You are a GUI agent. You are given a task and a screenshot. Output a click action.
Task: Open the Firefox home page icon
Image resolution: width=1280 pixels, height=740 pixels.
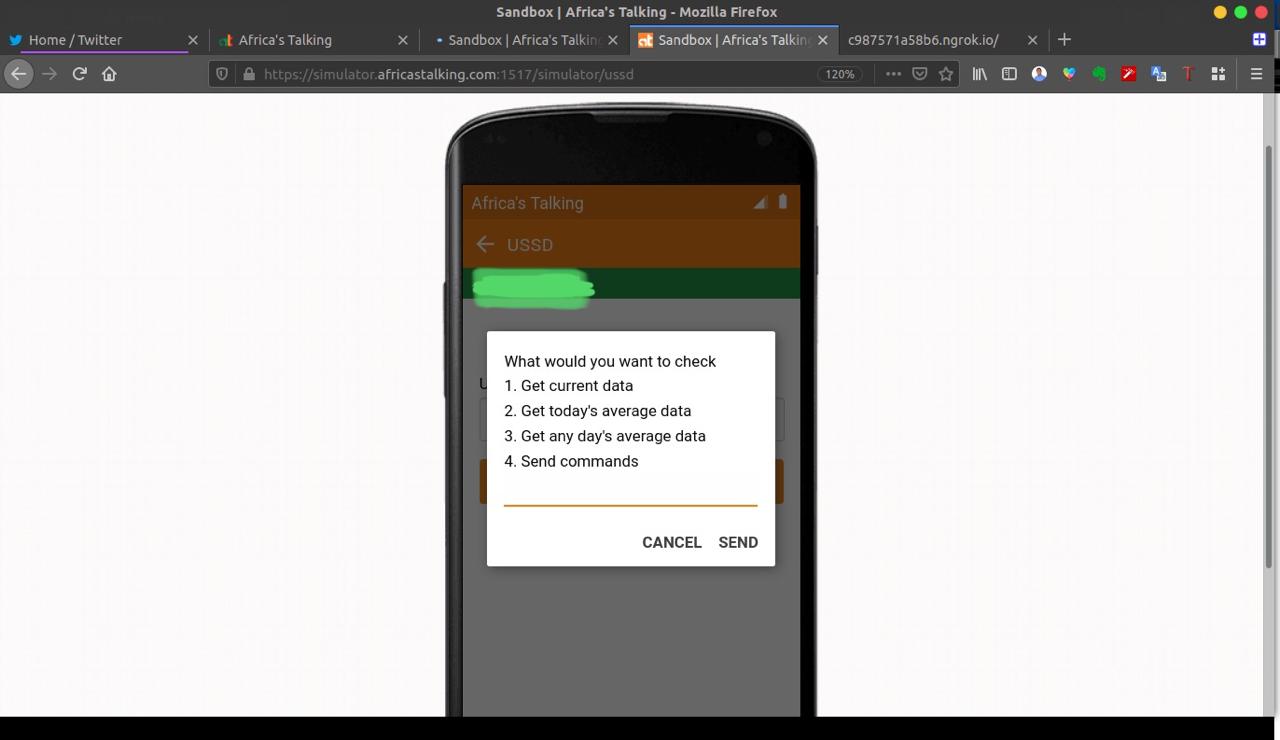(x=109, y=74)
